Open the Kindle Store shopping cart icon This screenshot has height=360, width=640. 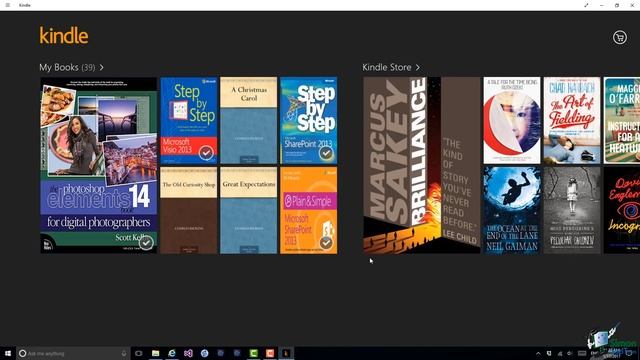point(620,38)
